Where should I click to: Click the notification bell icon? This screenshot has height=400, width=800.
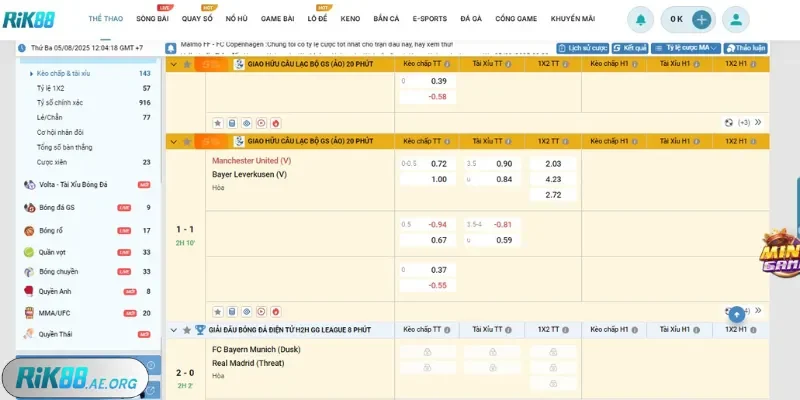[x=640, y=19]
